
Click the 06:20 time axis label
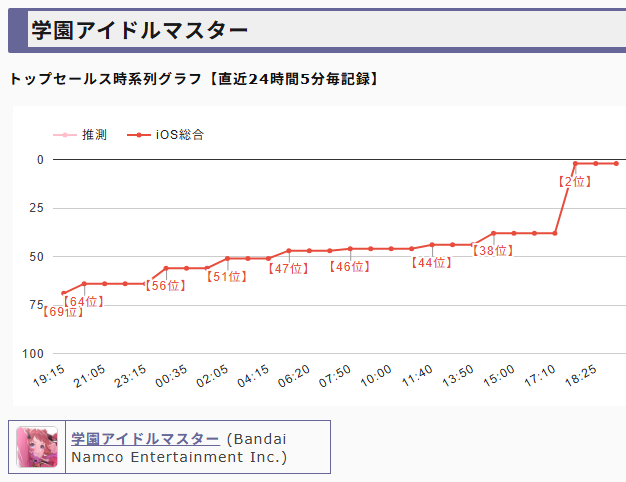pos(294,376)
